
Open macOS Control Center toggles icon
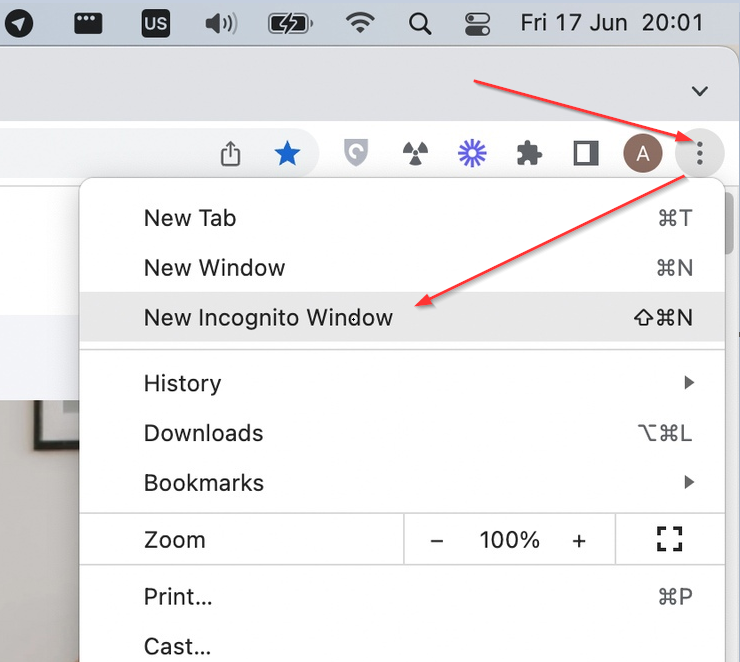click(479, 23)
